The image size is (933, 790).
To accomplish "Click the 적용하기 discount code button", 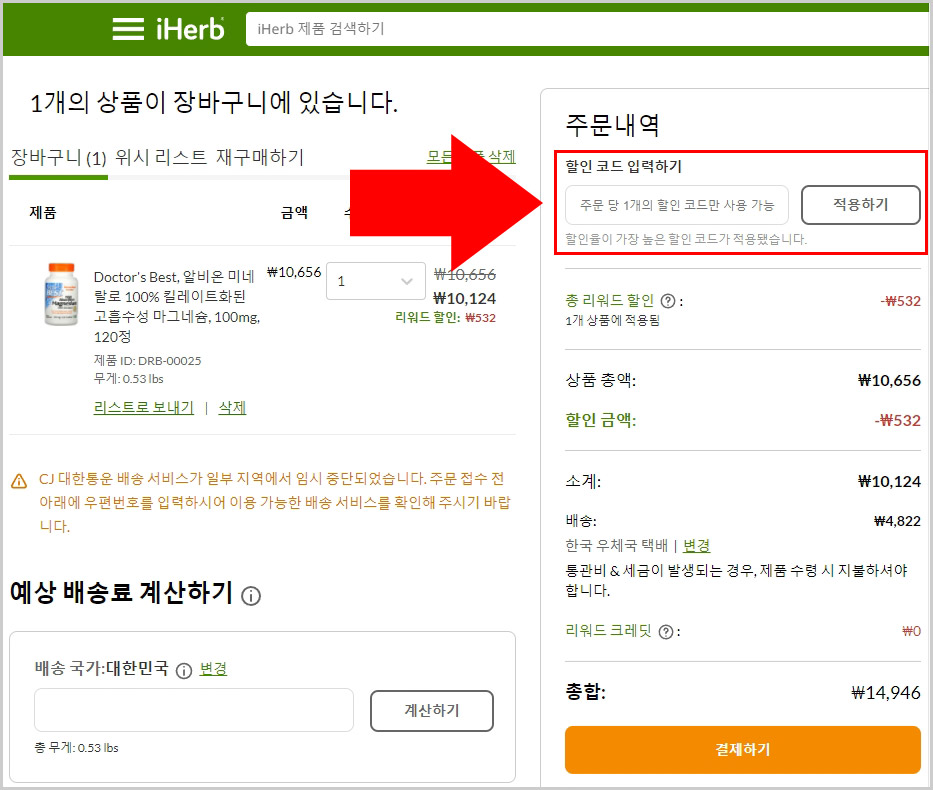I will pos(860,204).
